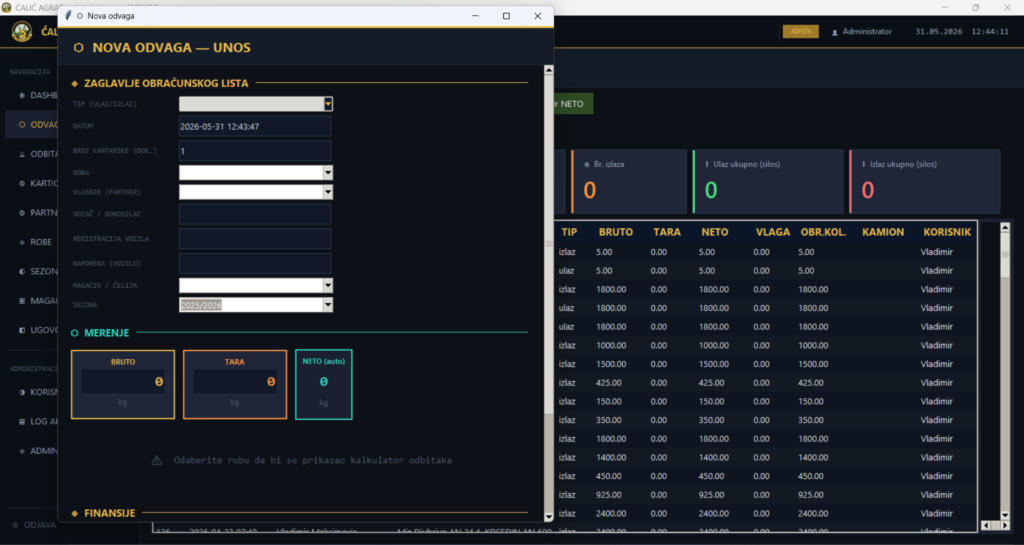
Task: Open the TIP (ULAZ/IZLAZ) dropdown
Action: pyautogui.click(x=328, y=104)
